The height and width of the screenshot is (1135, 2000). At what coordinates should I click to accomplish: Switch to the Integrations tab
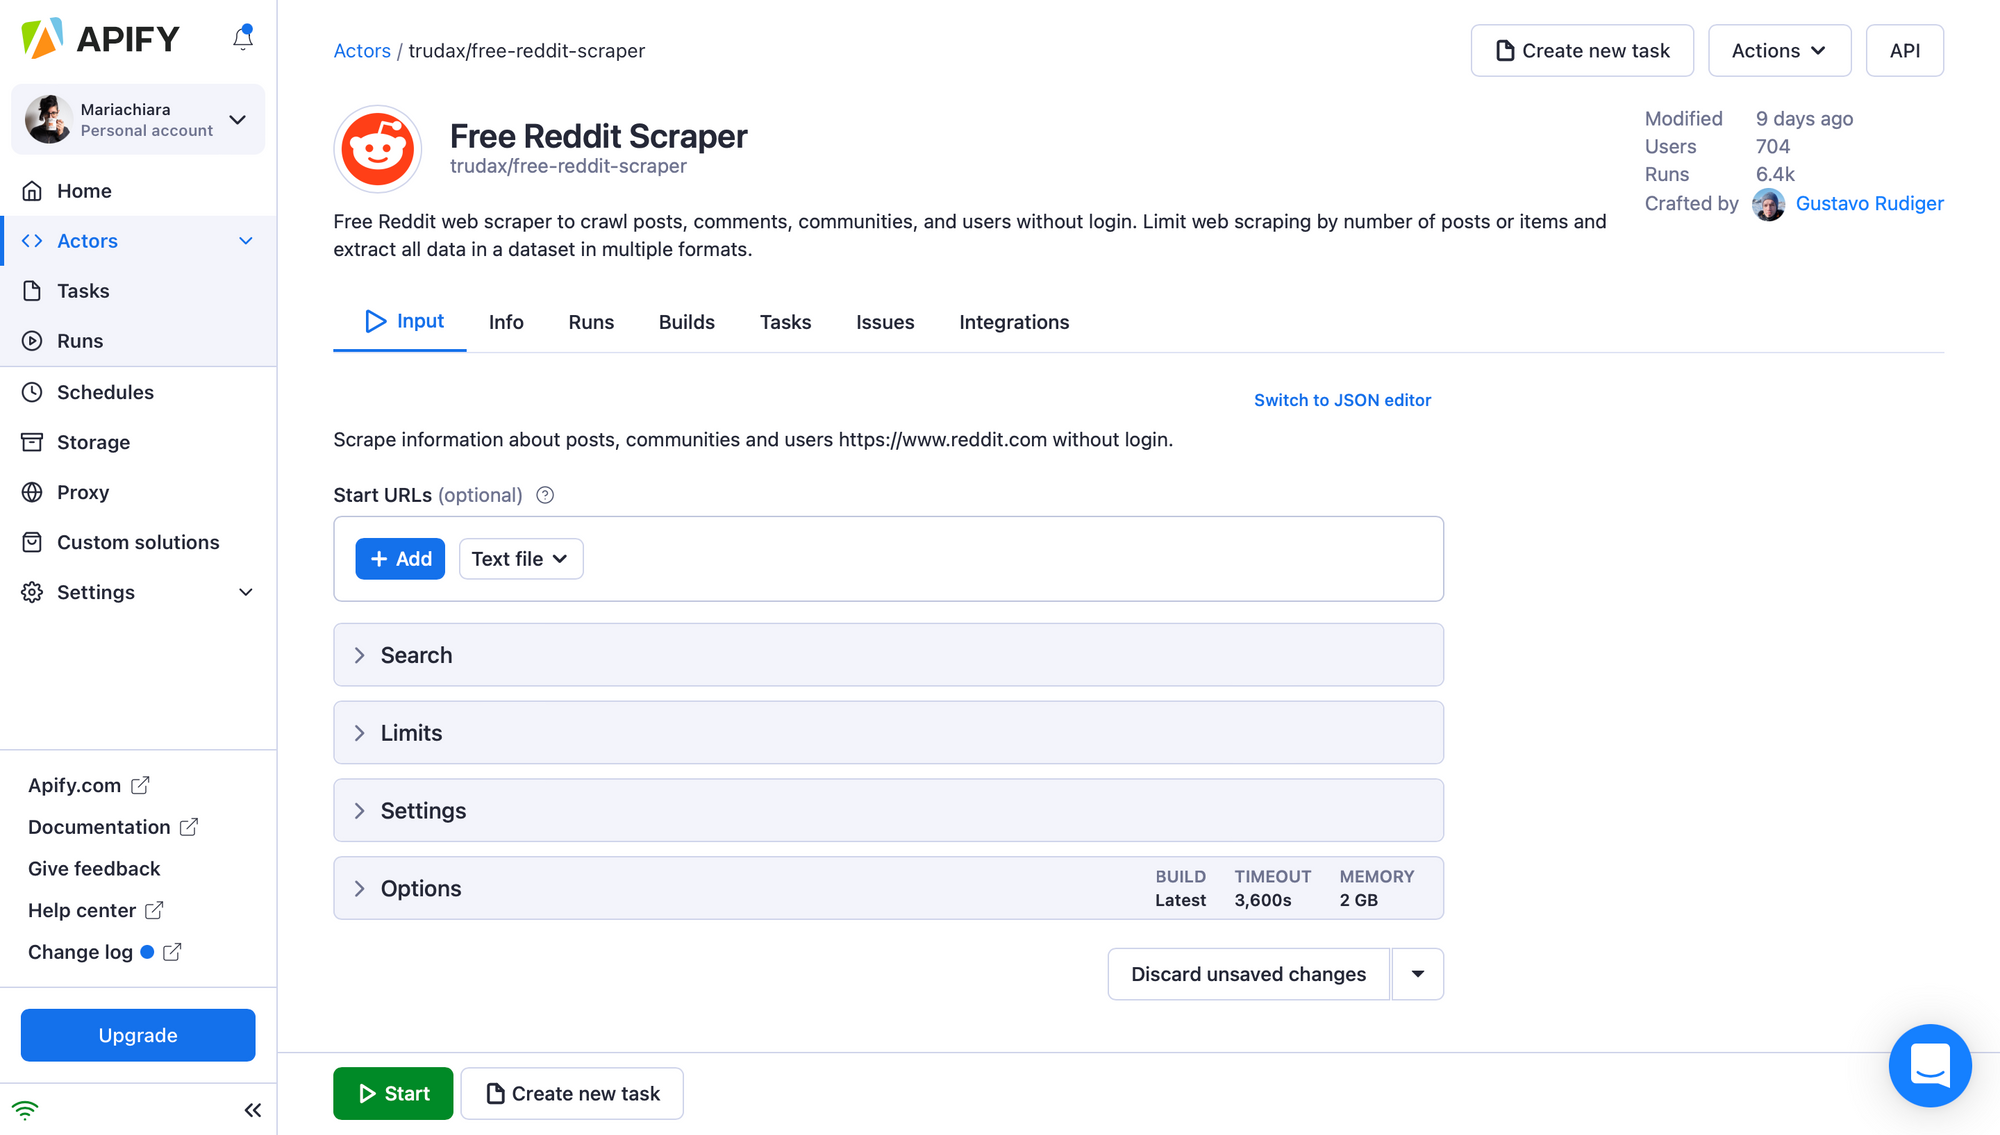click(x=1014, y=322)
